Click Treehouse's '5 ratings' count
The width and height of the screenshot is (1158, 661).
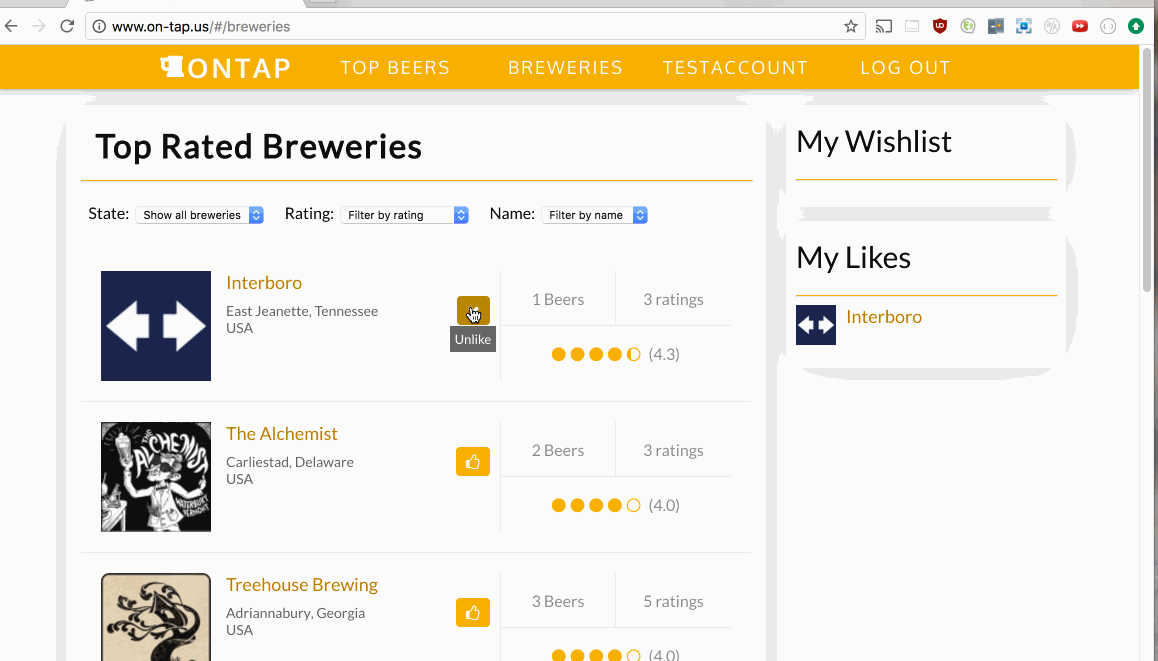(x=673, y=601)
